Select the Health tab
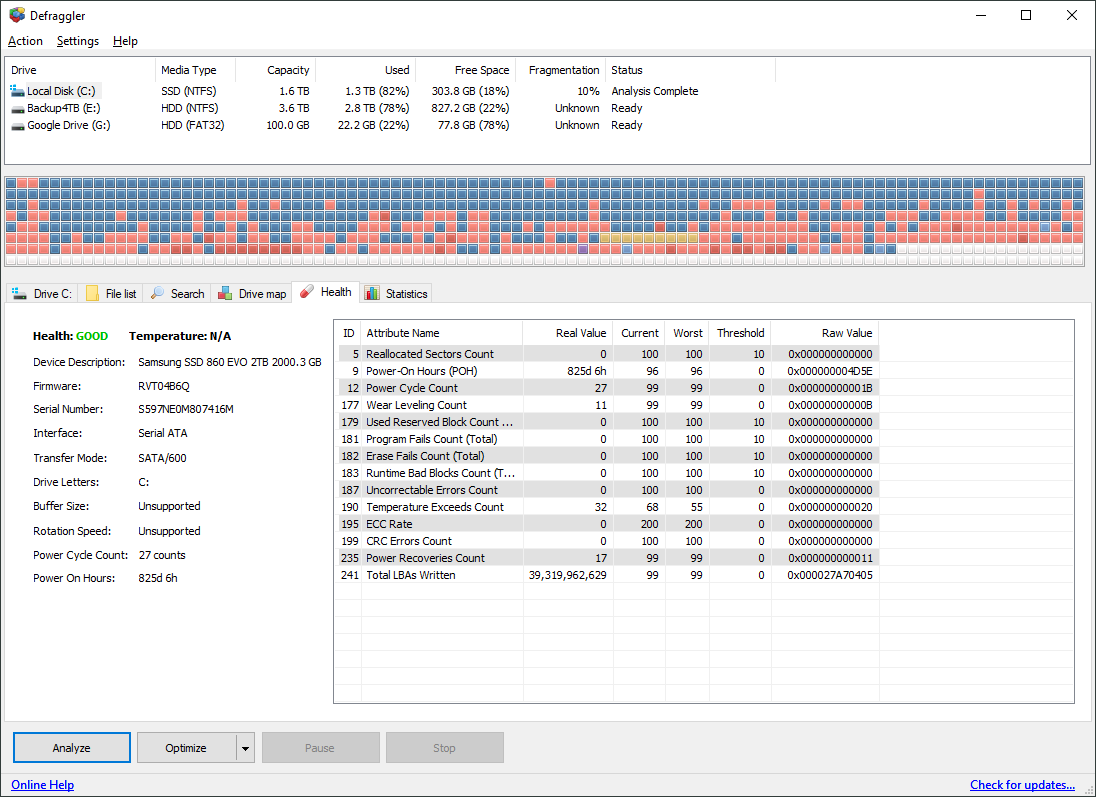Viewport: 1096px width, 797px height. pos(326,292)
